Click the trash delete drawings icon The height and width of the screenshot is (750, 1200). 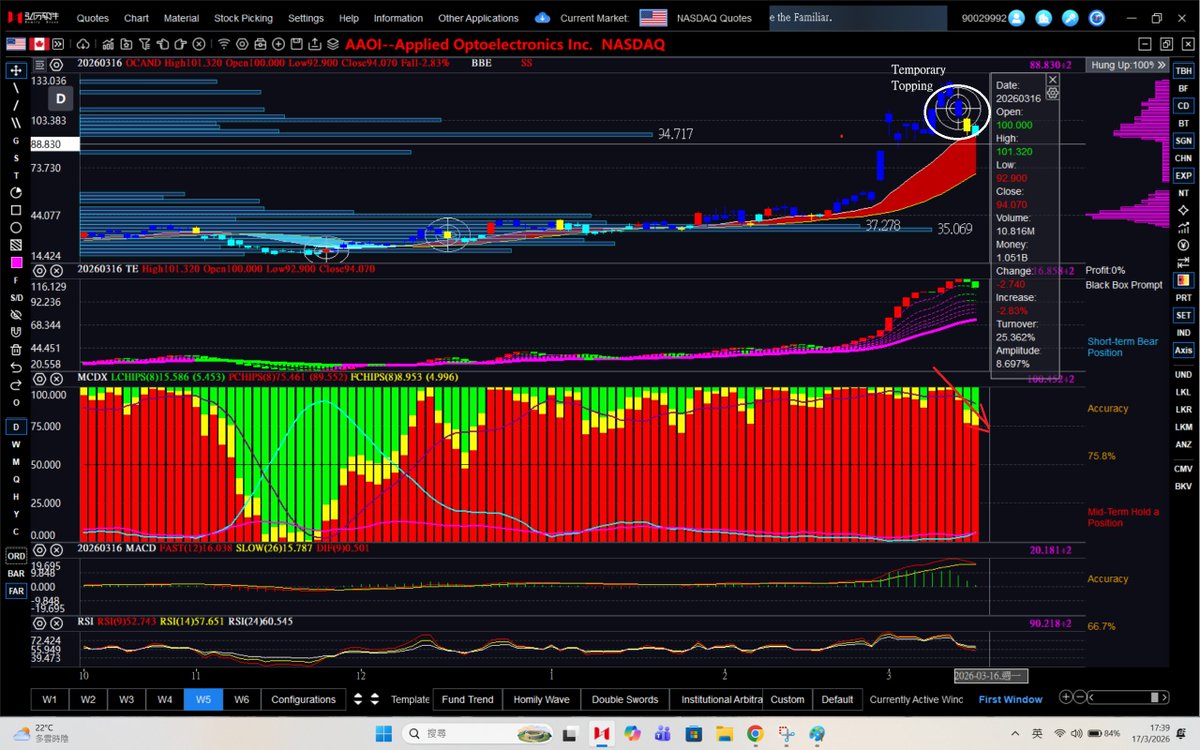(16, 349)
